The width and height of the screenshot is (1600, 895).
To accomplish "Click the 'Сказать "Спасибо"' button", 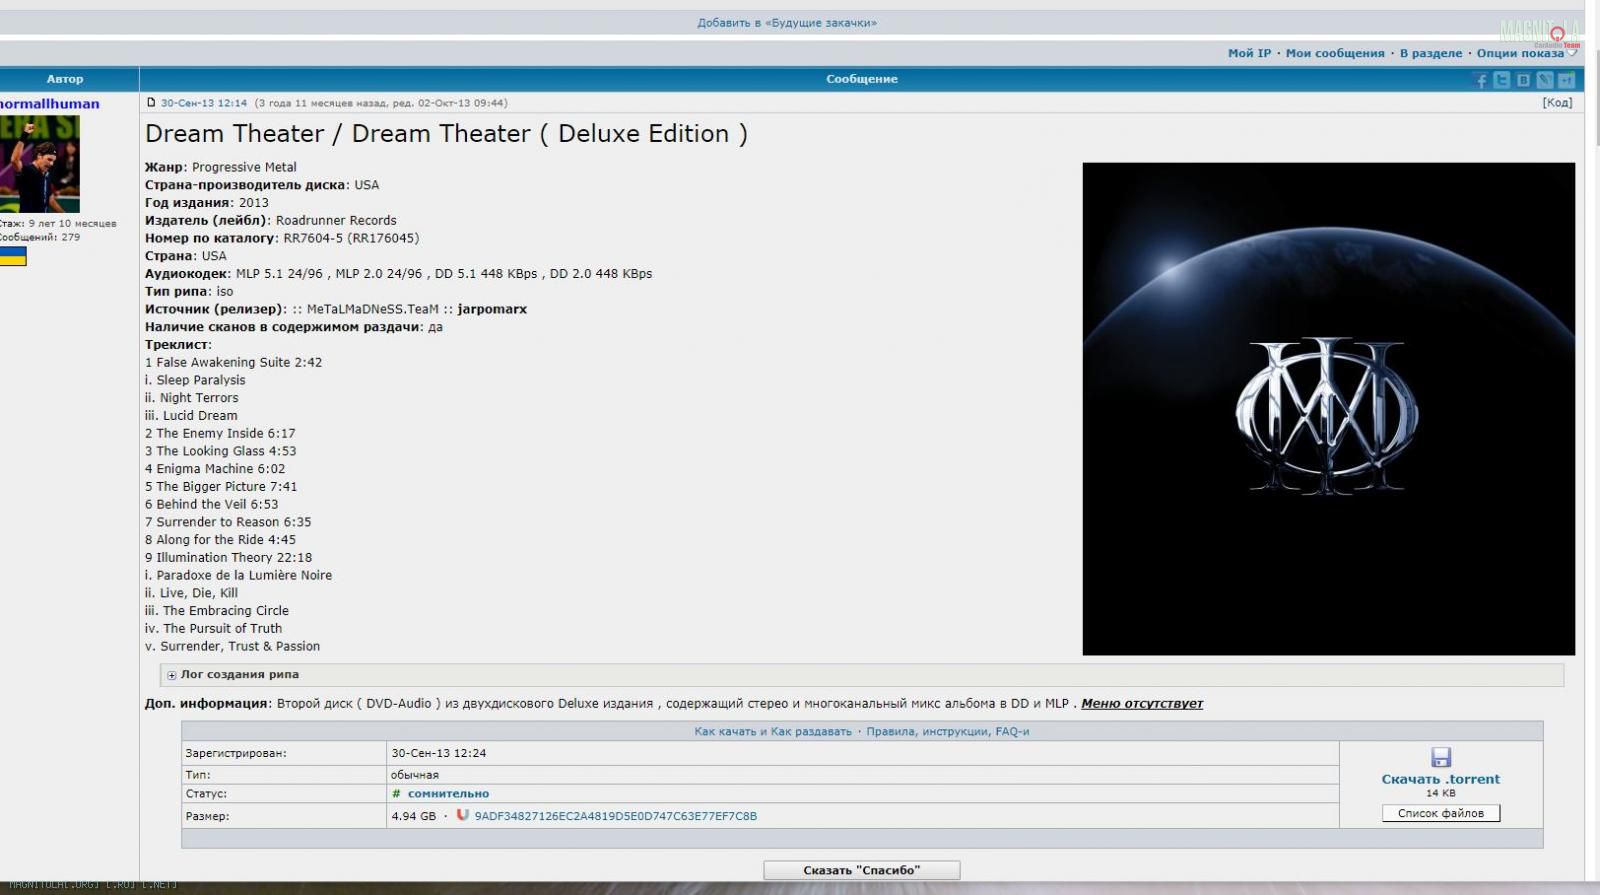I will coord(861,870).
